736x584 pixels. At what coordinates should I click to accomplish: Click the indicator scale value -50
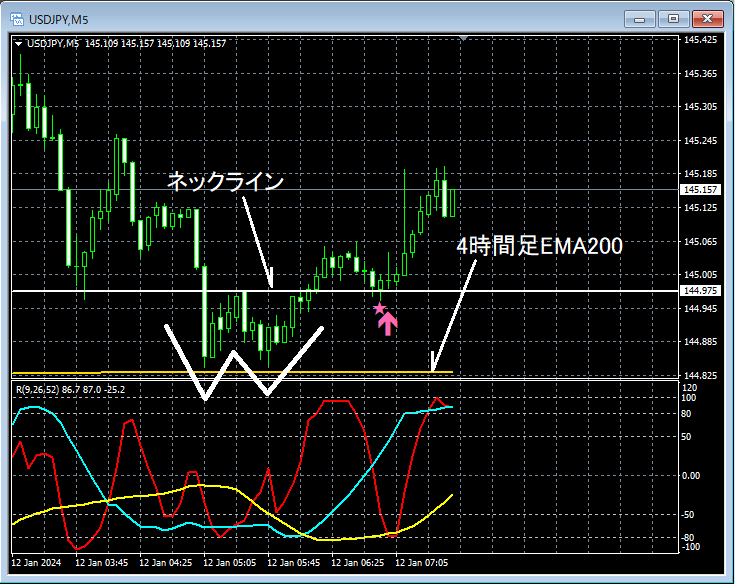[x=688, y=515]
